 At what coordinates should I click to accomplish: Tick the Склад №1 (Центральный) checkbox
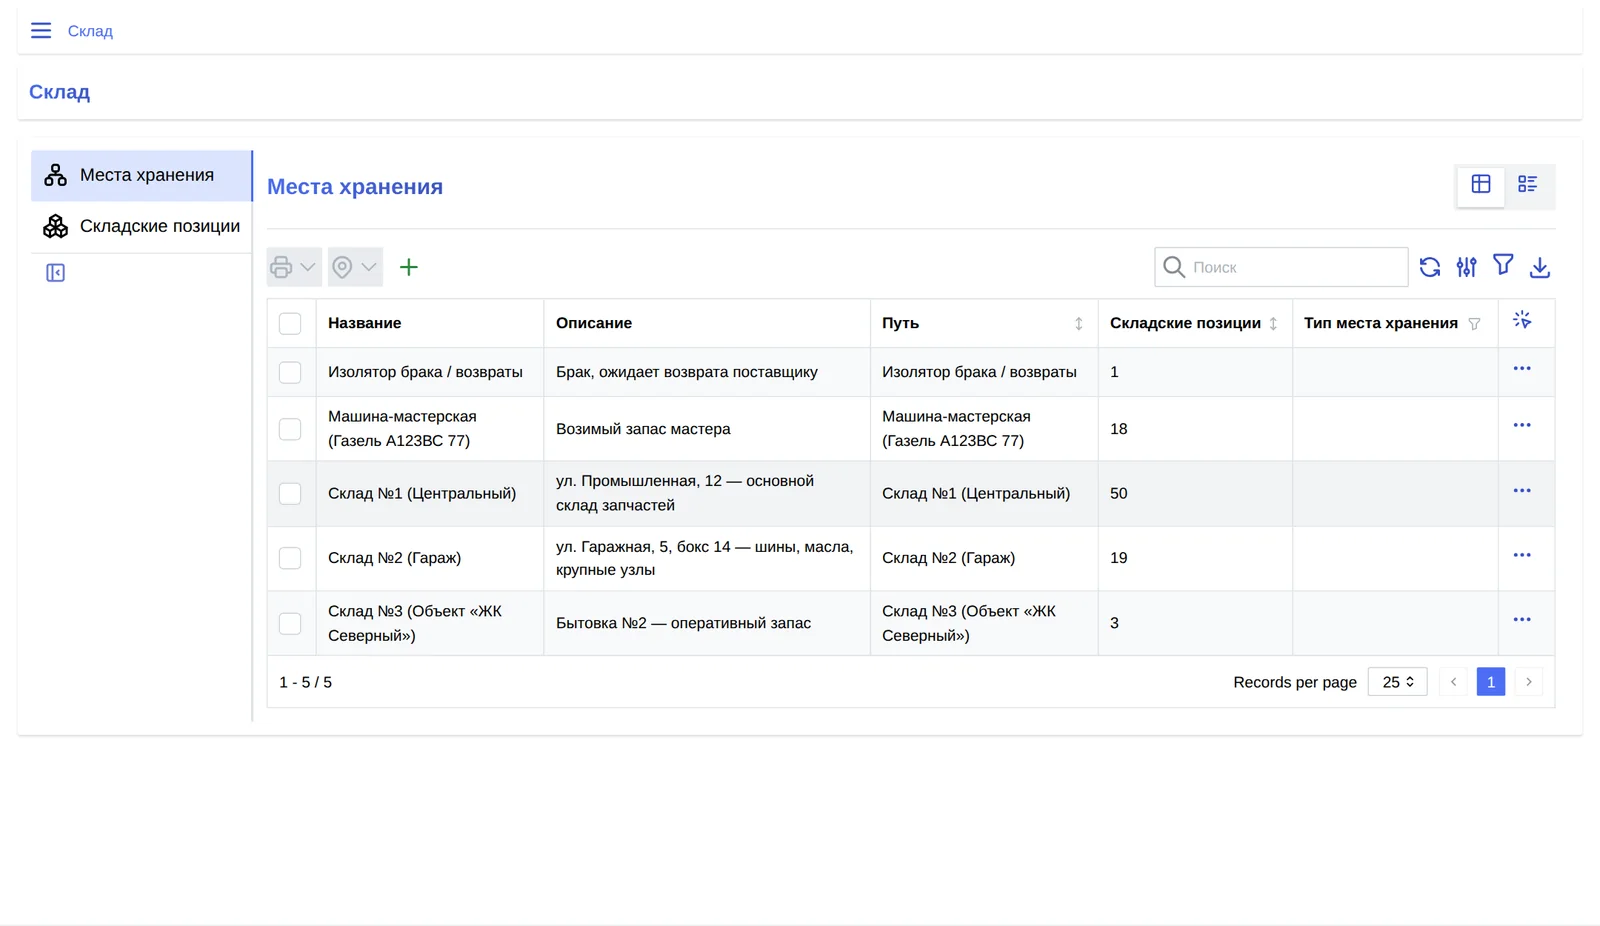point(290,494)
